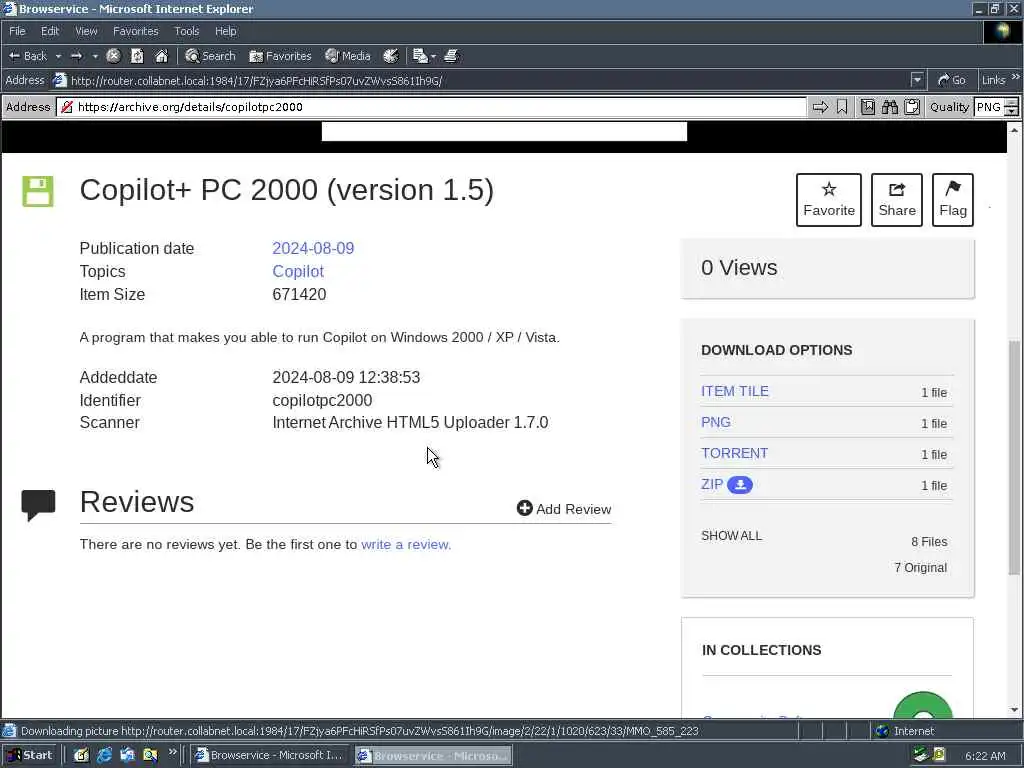1024x768 pixels.
Task: Open the Forward history dropdown arrow
Action: tap(95, 56)
